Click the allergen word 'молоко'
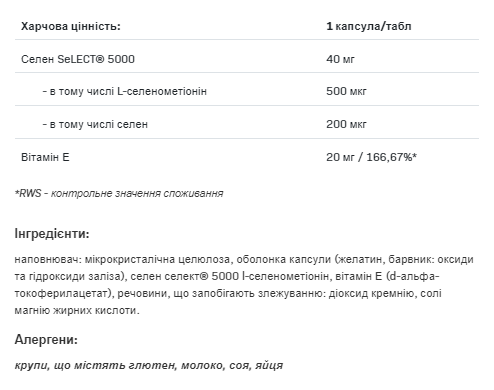 pos(202,365)
